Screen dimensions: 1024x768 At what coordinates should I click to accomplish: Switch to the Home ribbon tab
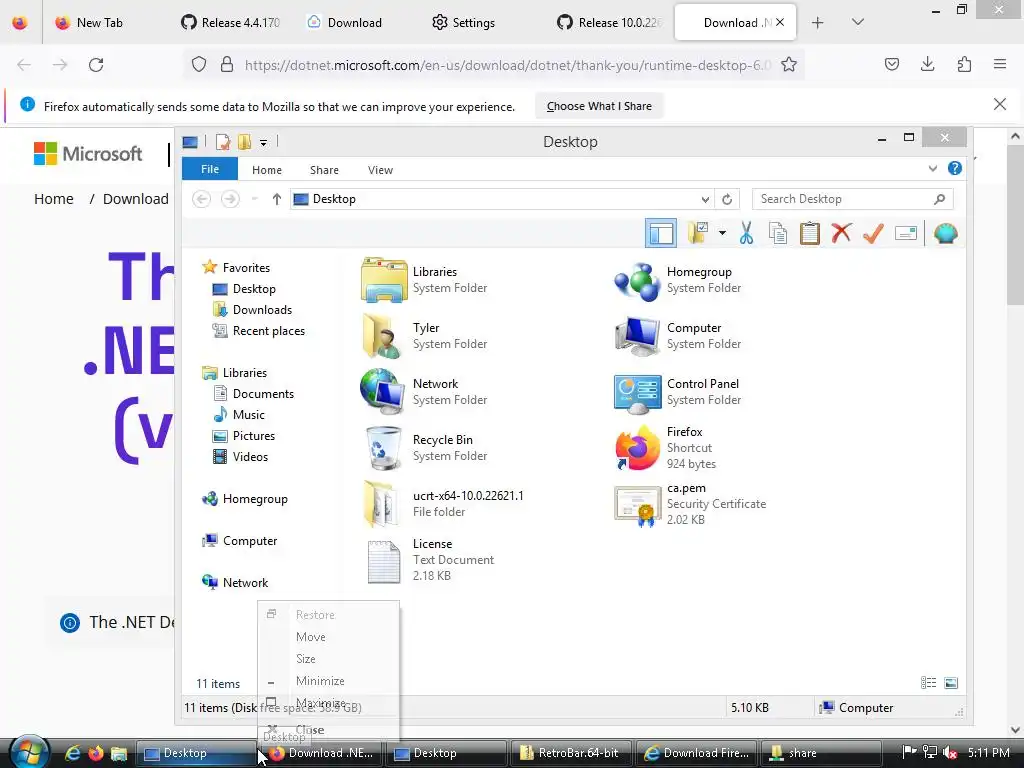tap(266, 170)
